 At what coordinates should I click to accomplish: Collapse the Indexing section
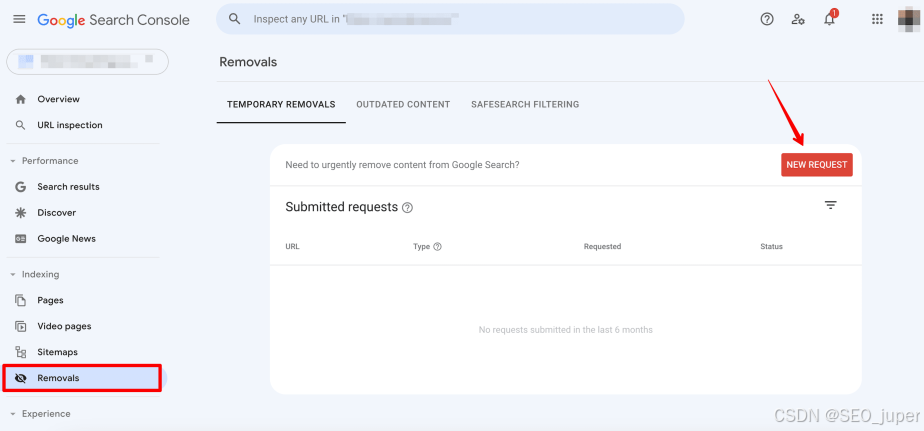tap(35, 274)
